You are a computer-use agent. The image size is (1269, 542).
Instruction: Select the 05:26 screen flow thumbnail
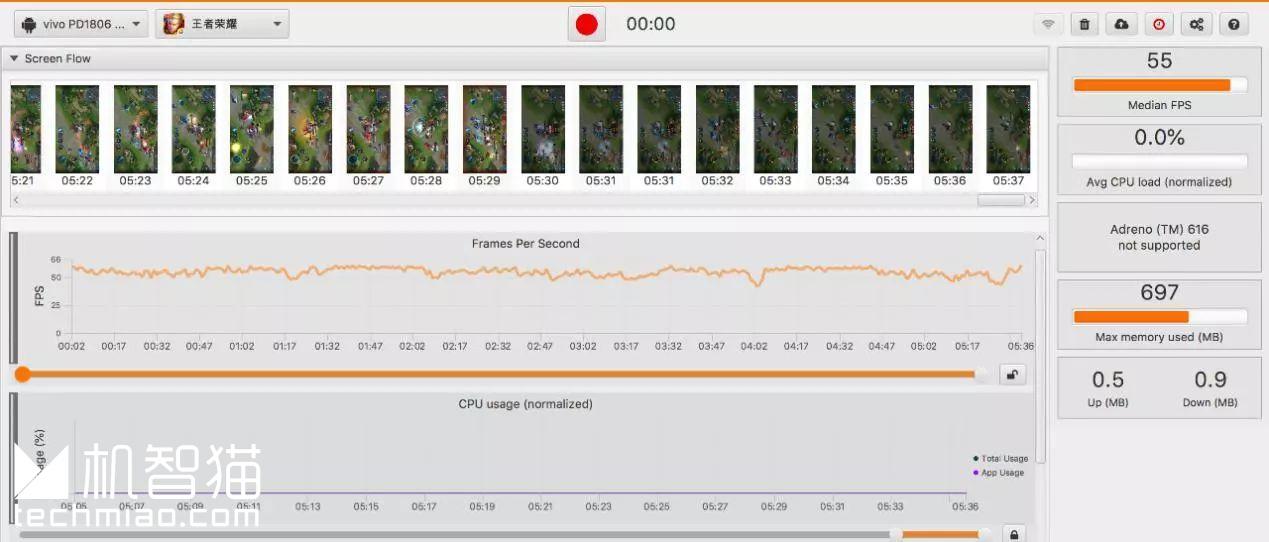[310, 129]
